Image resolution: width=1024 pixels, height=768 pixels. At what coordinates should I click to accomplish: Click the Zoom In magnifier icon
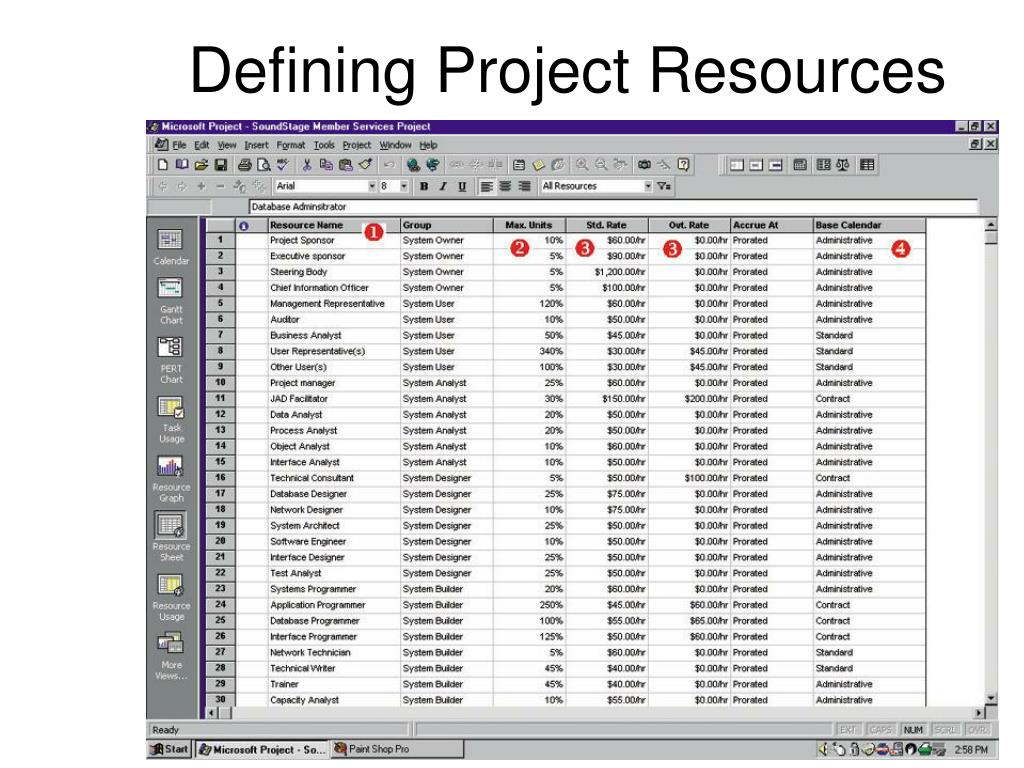(x=581, y=165)
